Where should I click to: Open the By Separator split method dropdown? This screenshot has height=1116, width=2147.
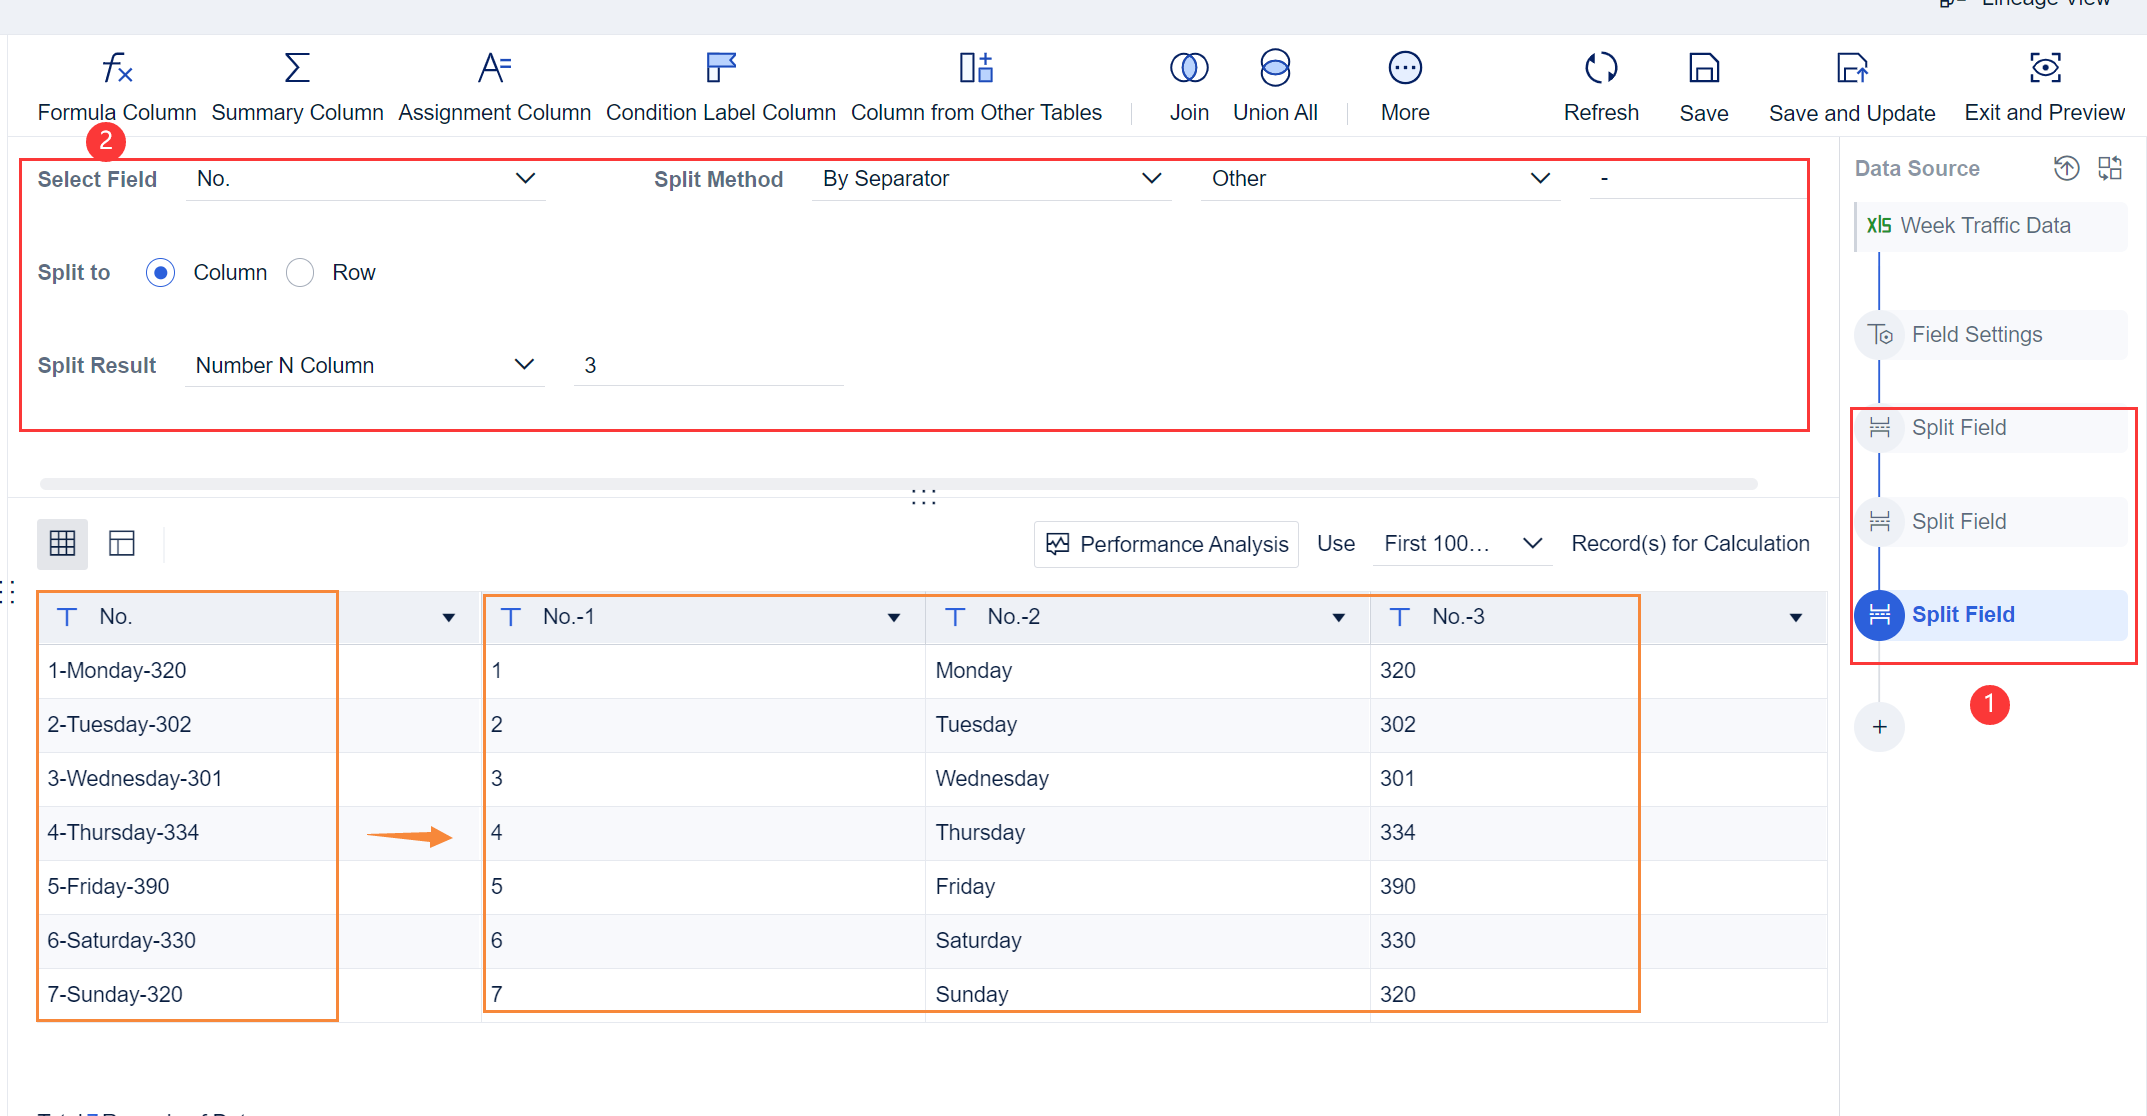pyautogui.click(x=992, y=179)
